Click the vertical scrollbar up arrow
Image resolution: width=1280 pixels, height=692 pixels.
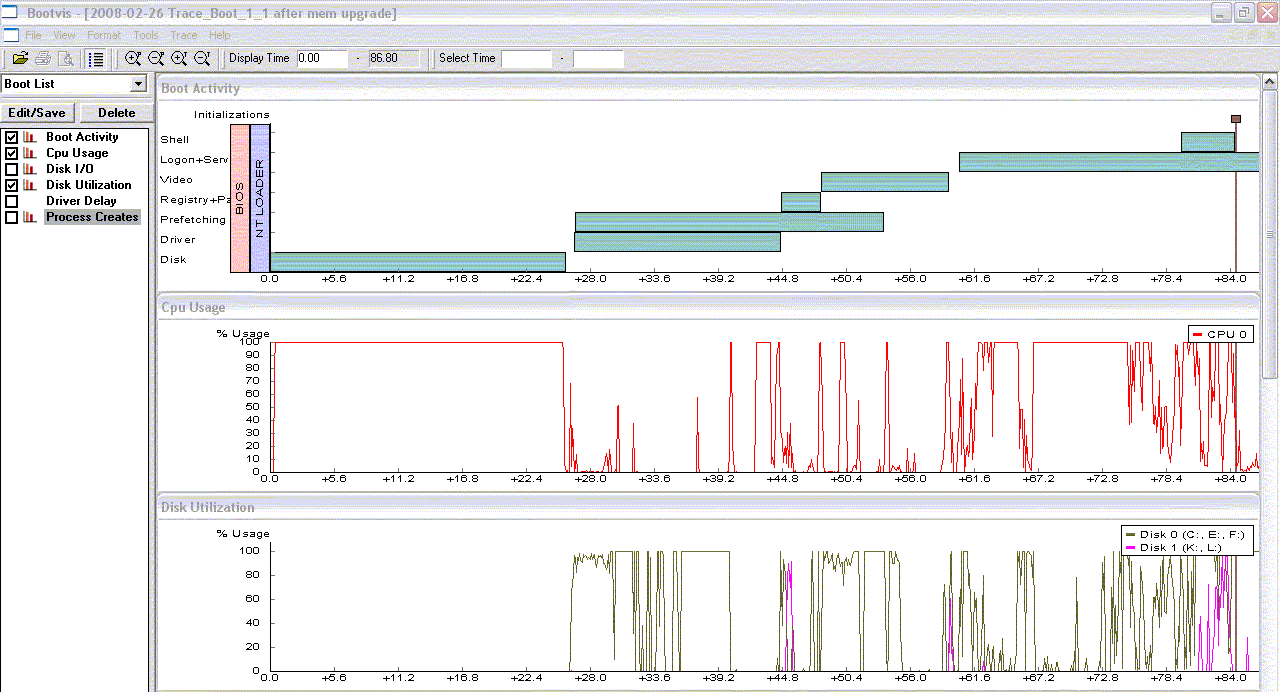click(1271, 81)
